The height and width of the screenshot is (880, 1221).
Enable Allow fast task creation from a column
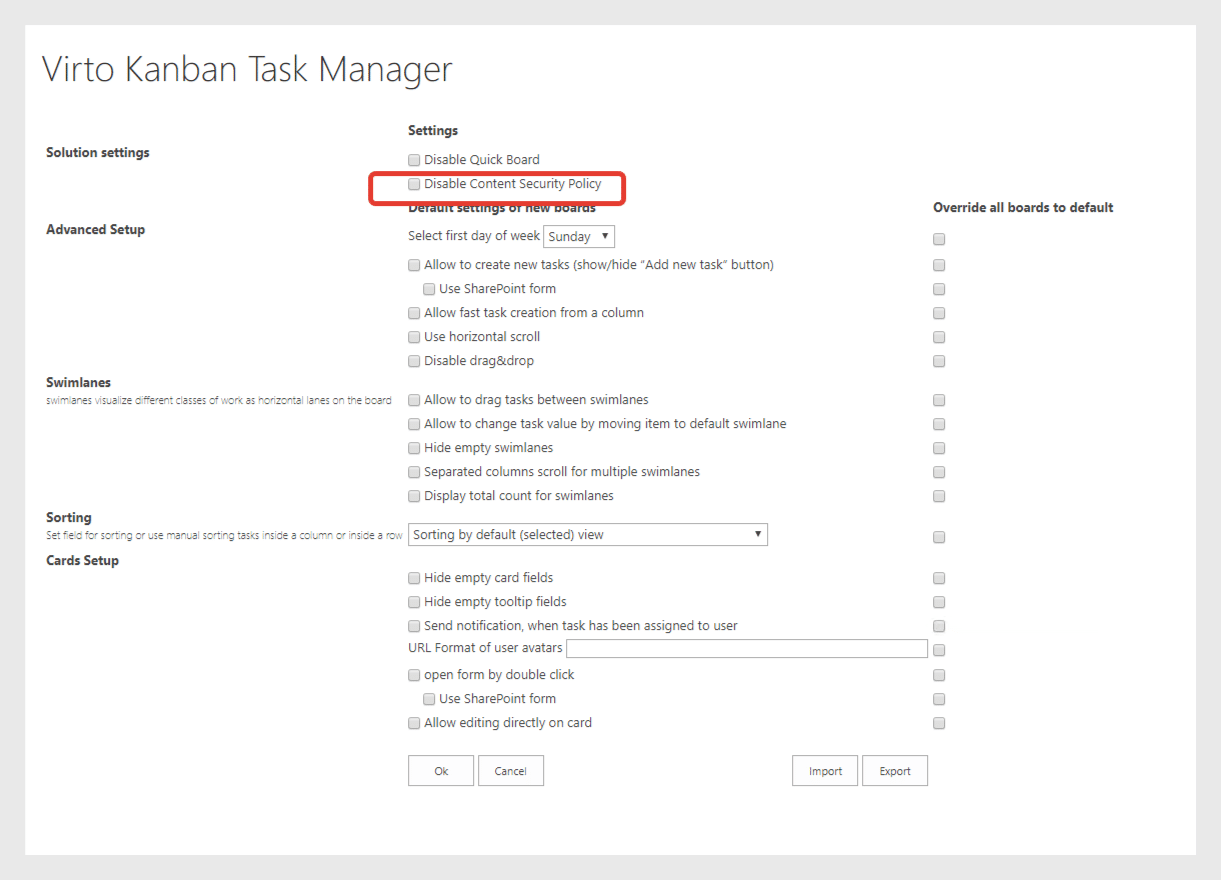414,314
